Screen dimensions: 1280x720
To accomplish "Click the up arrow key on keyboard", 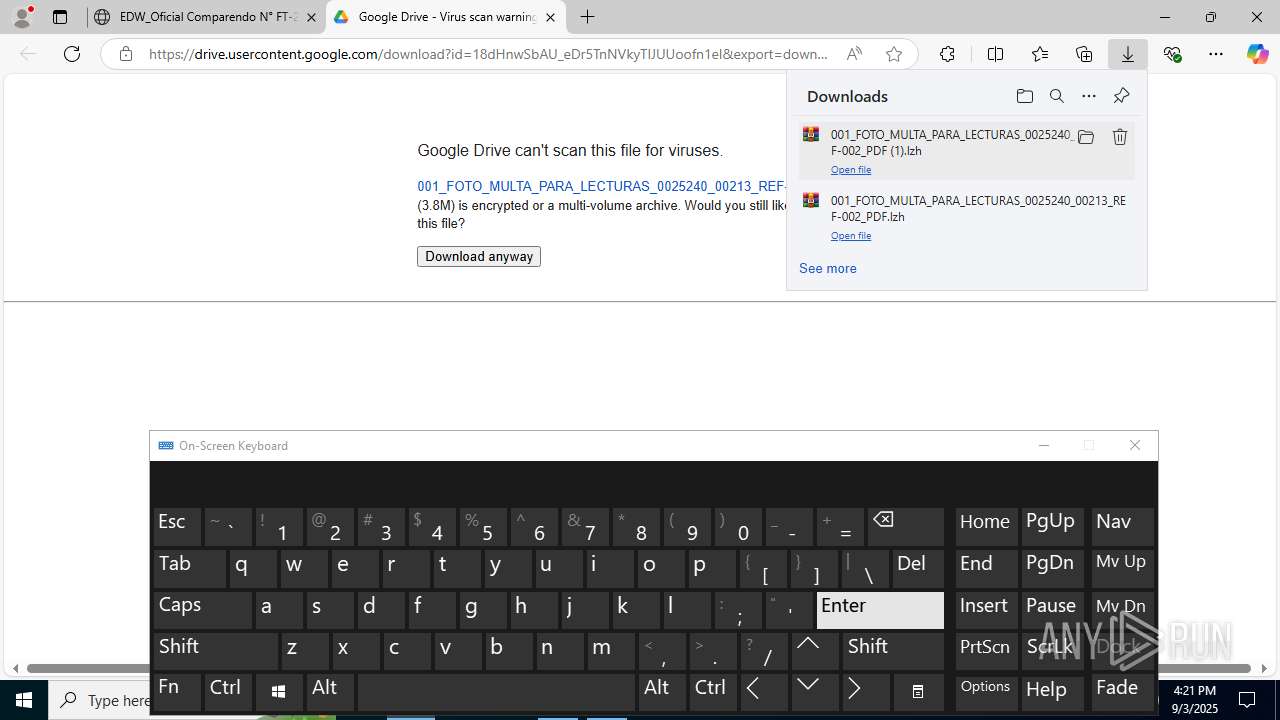I will pyautogui.click(x=815, y=651).
